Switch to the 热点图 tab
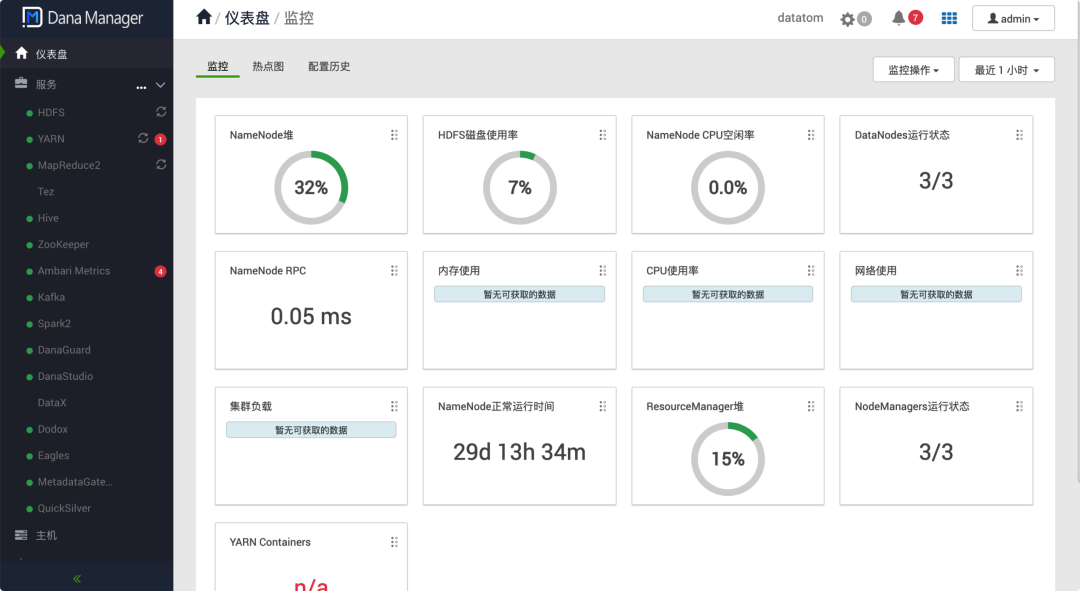Screen dimensions: 1080x591 pos(268,67)
